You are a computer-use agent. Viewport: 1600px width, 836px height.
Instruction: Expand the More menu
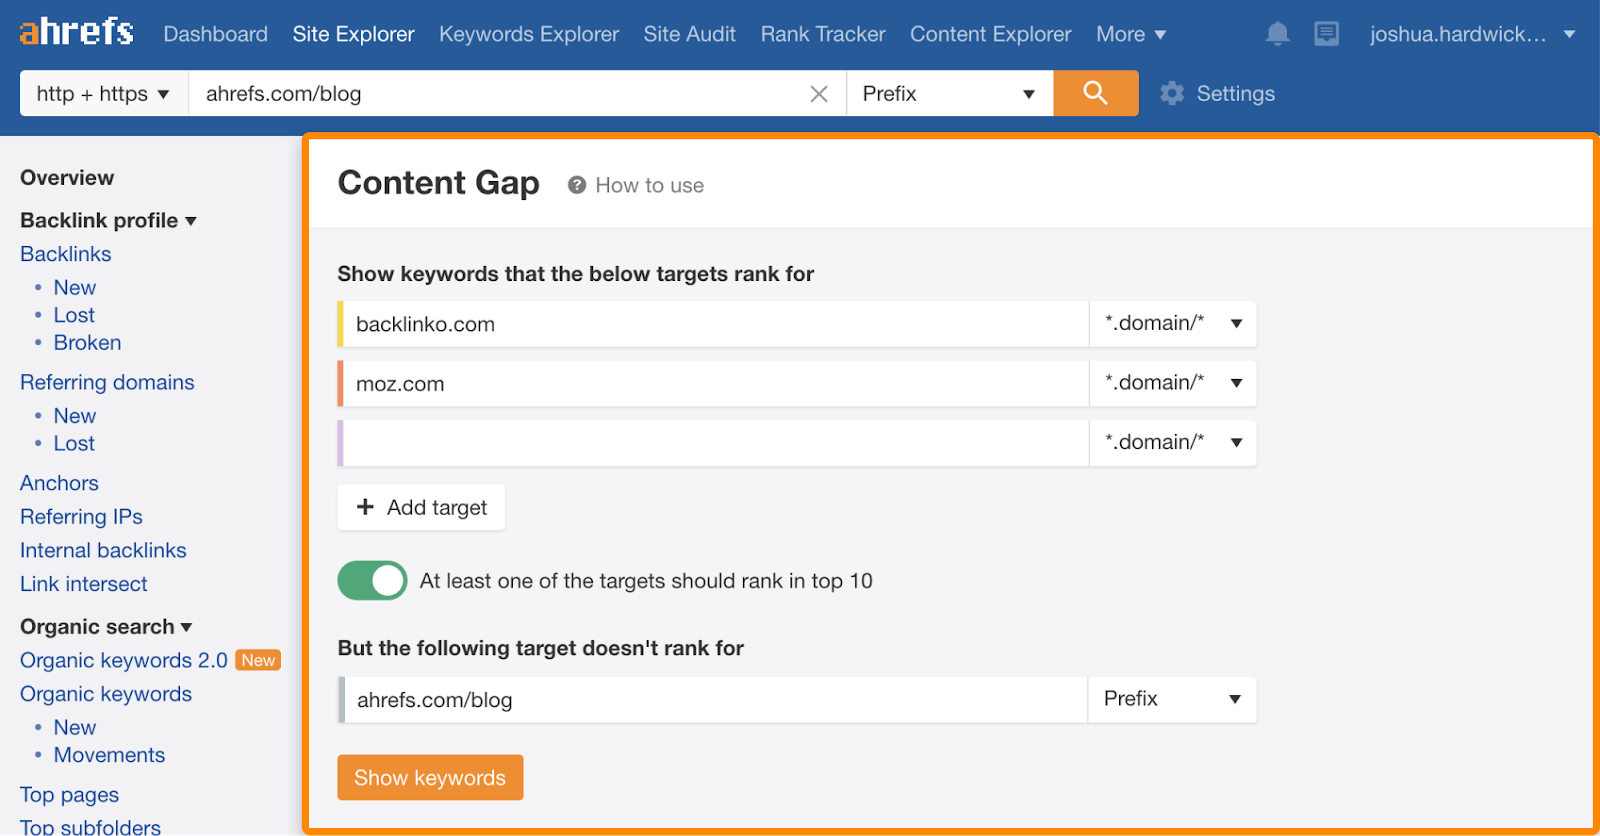click(1130, 34)
